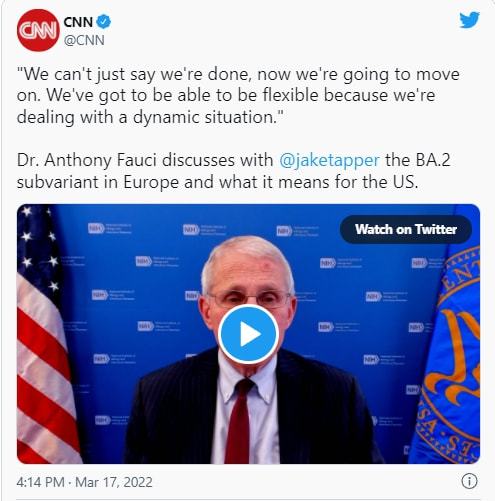Click the @CNN handle

(x=84, y=40)
